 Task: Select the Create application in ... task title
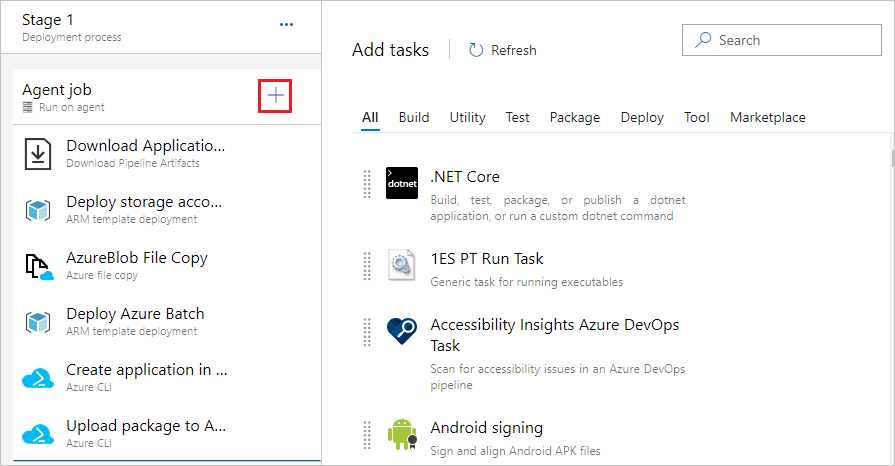point(147,369)
